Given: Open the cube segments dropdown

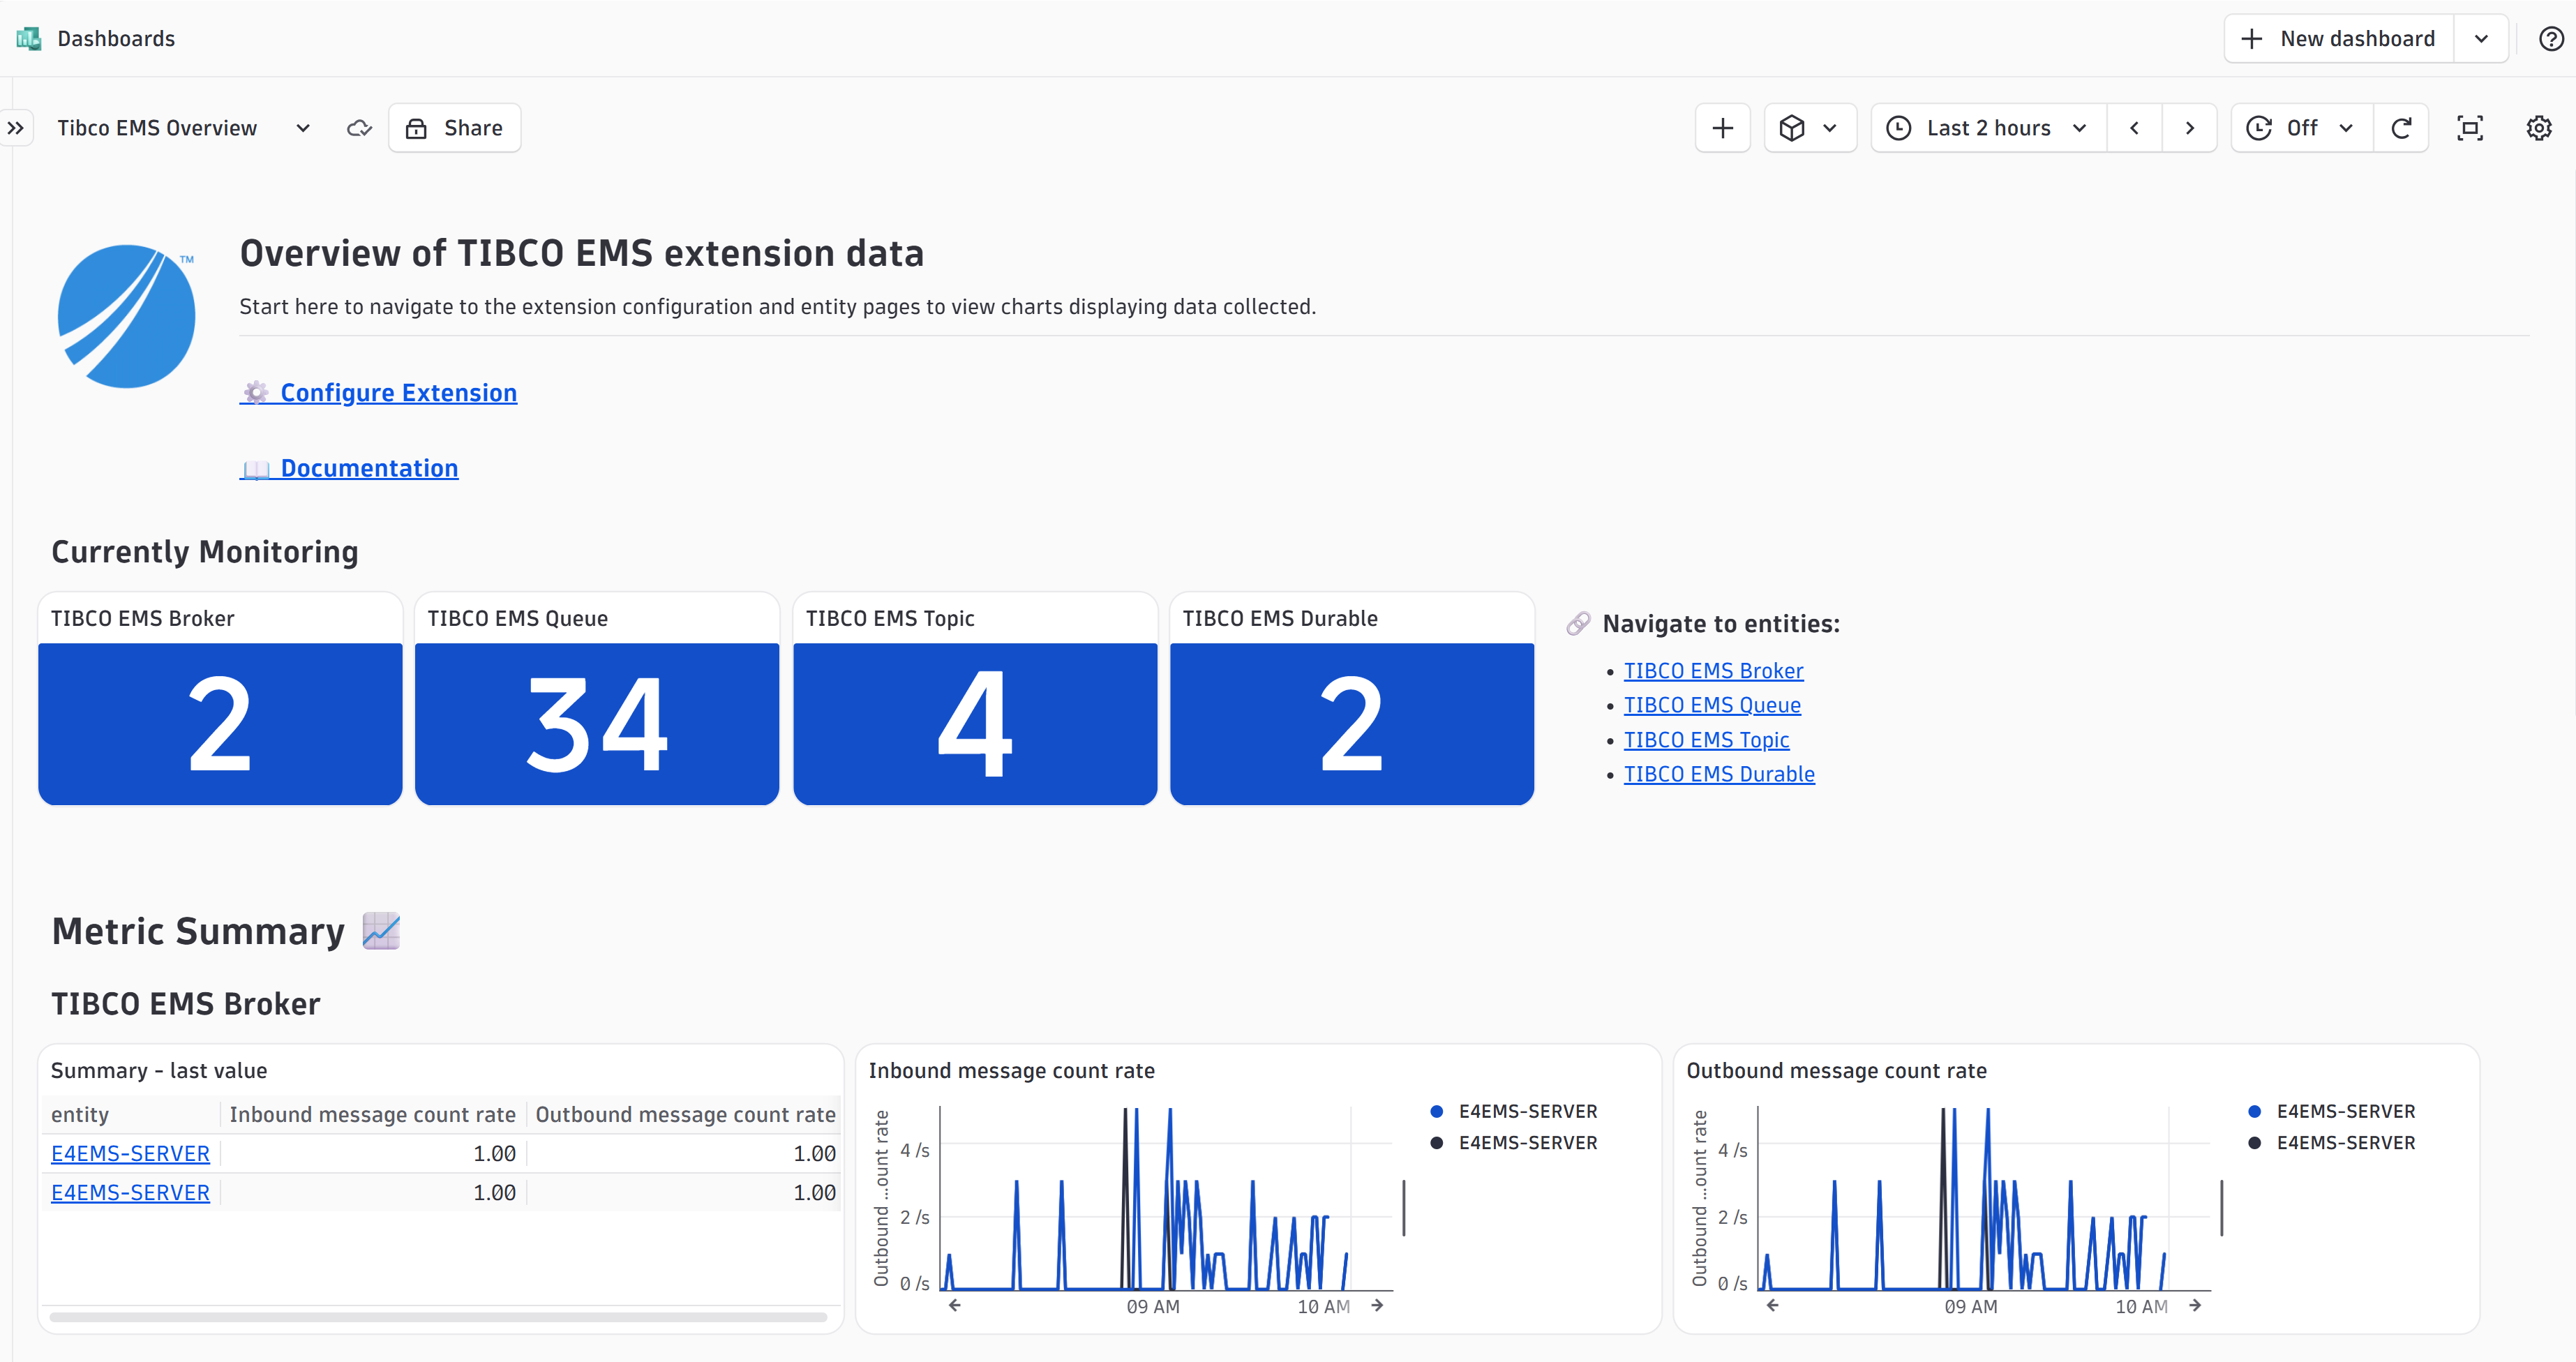Looking at the screenshot, I should click(1810, 128).
